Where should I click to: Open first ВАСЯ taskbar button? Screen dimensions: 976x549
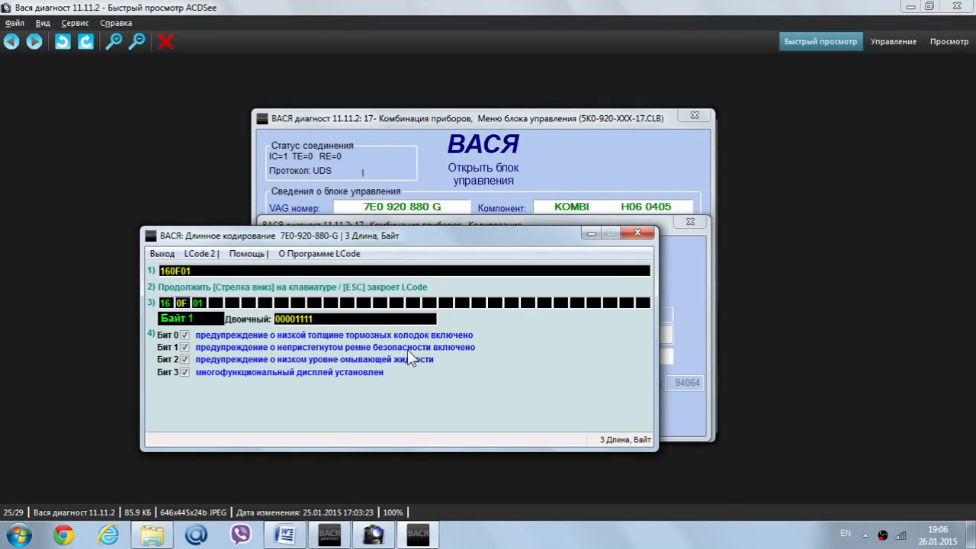point(329,535)
